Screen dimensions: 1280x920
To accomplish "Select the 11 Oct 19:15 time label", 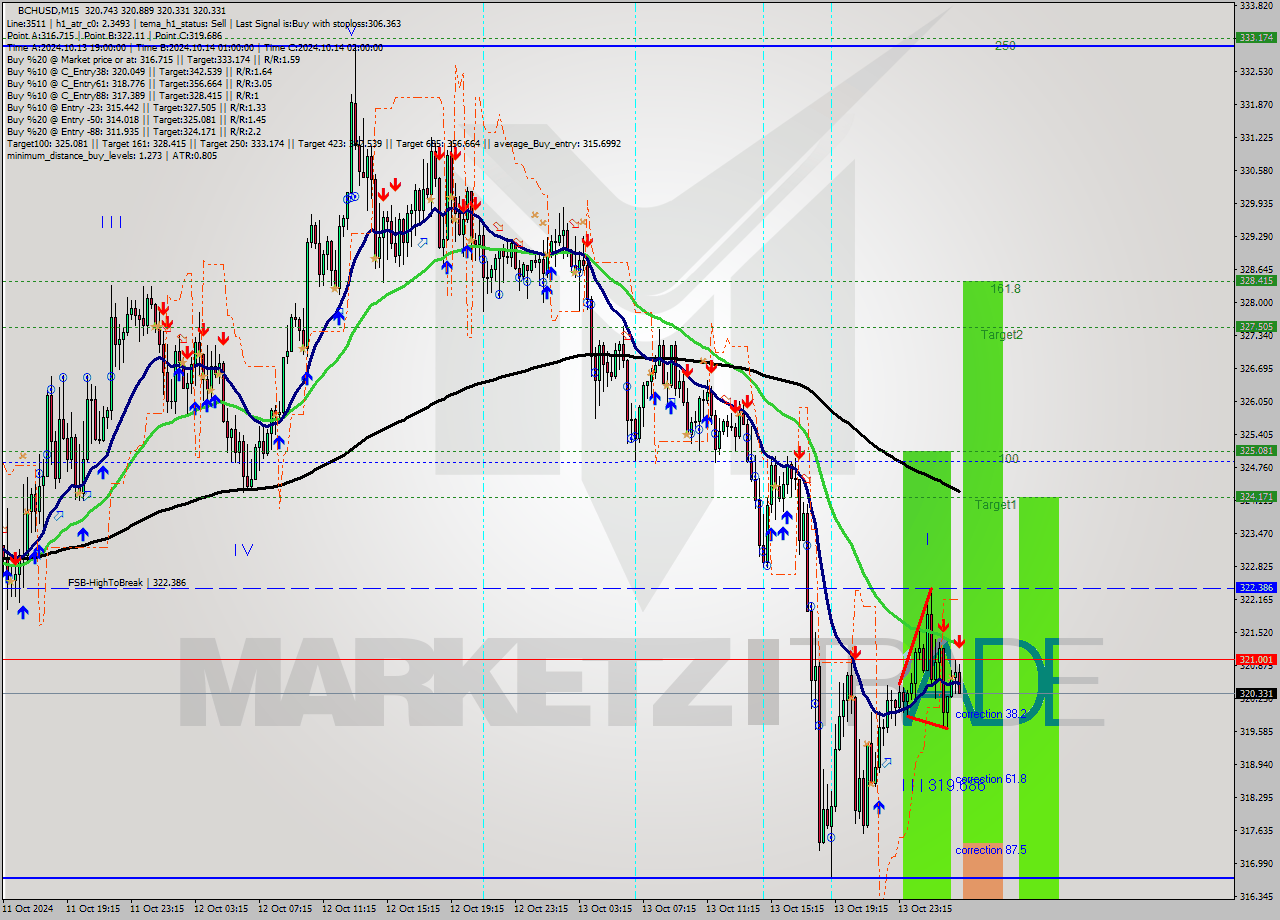I will coord(93,909).
